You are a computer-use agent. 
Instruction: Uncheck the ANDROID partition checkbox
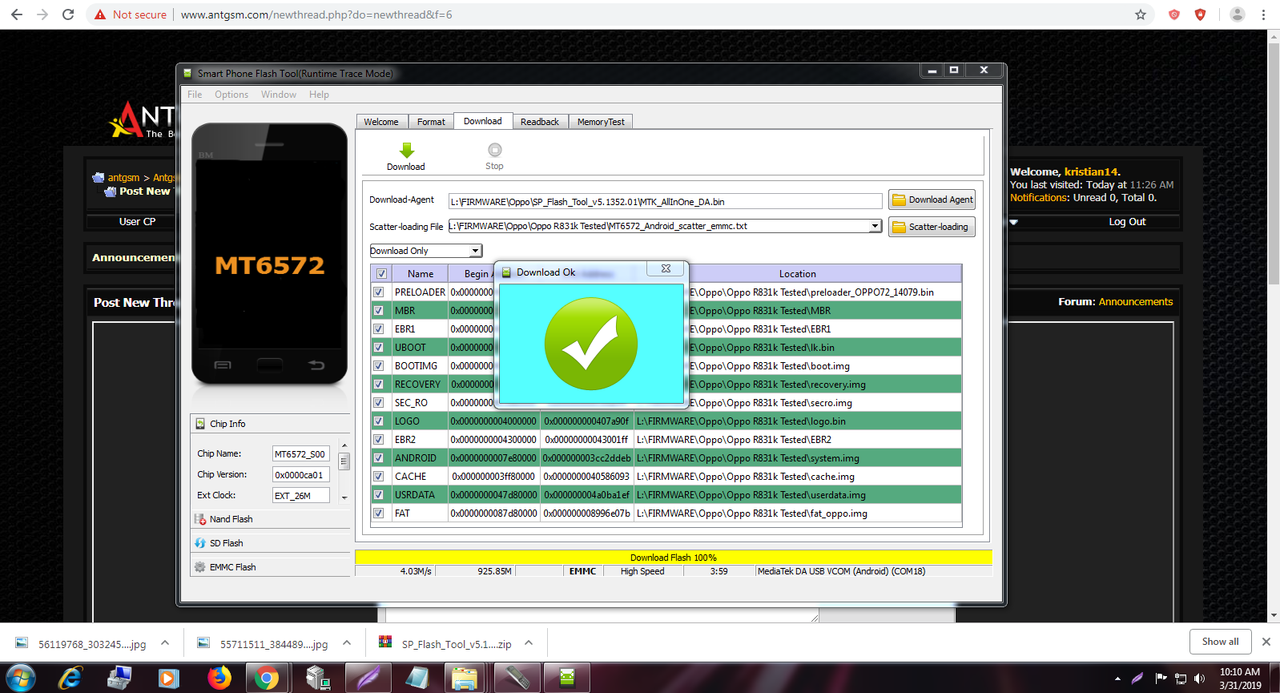tap(378, 458)
